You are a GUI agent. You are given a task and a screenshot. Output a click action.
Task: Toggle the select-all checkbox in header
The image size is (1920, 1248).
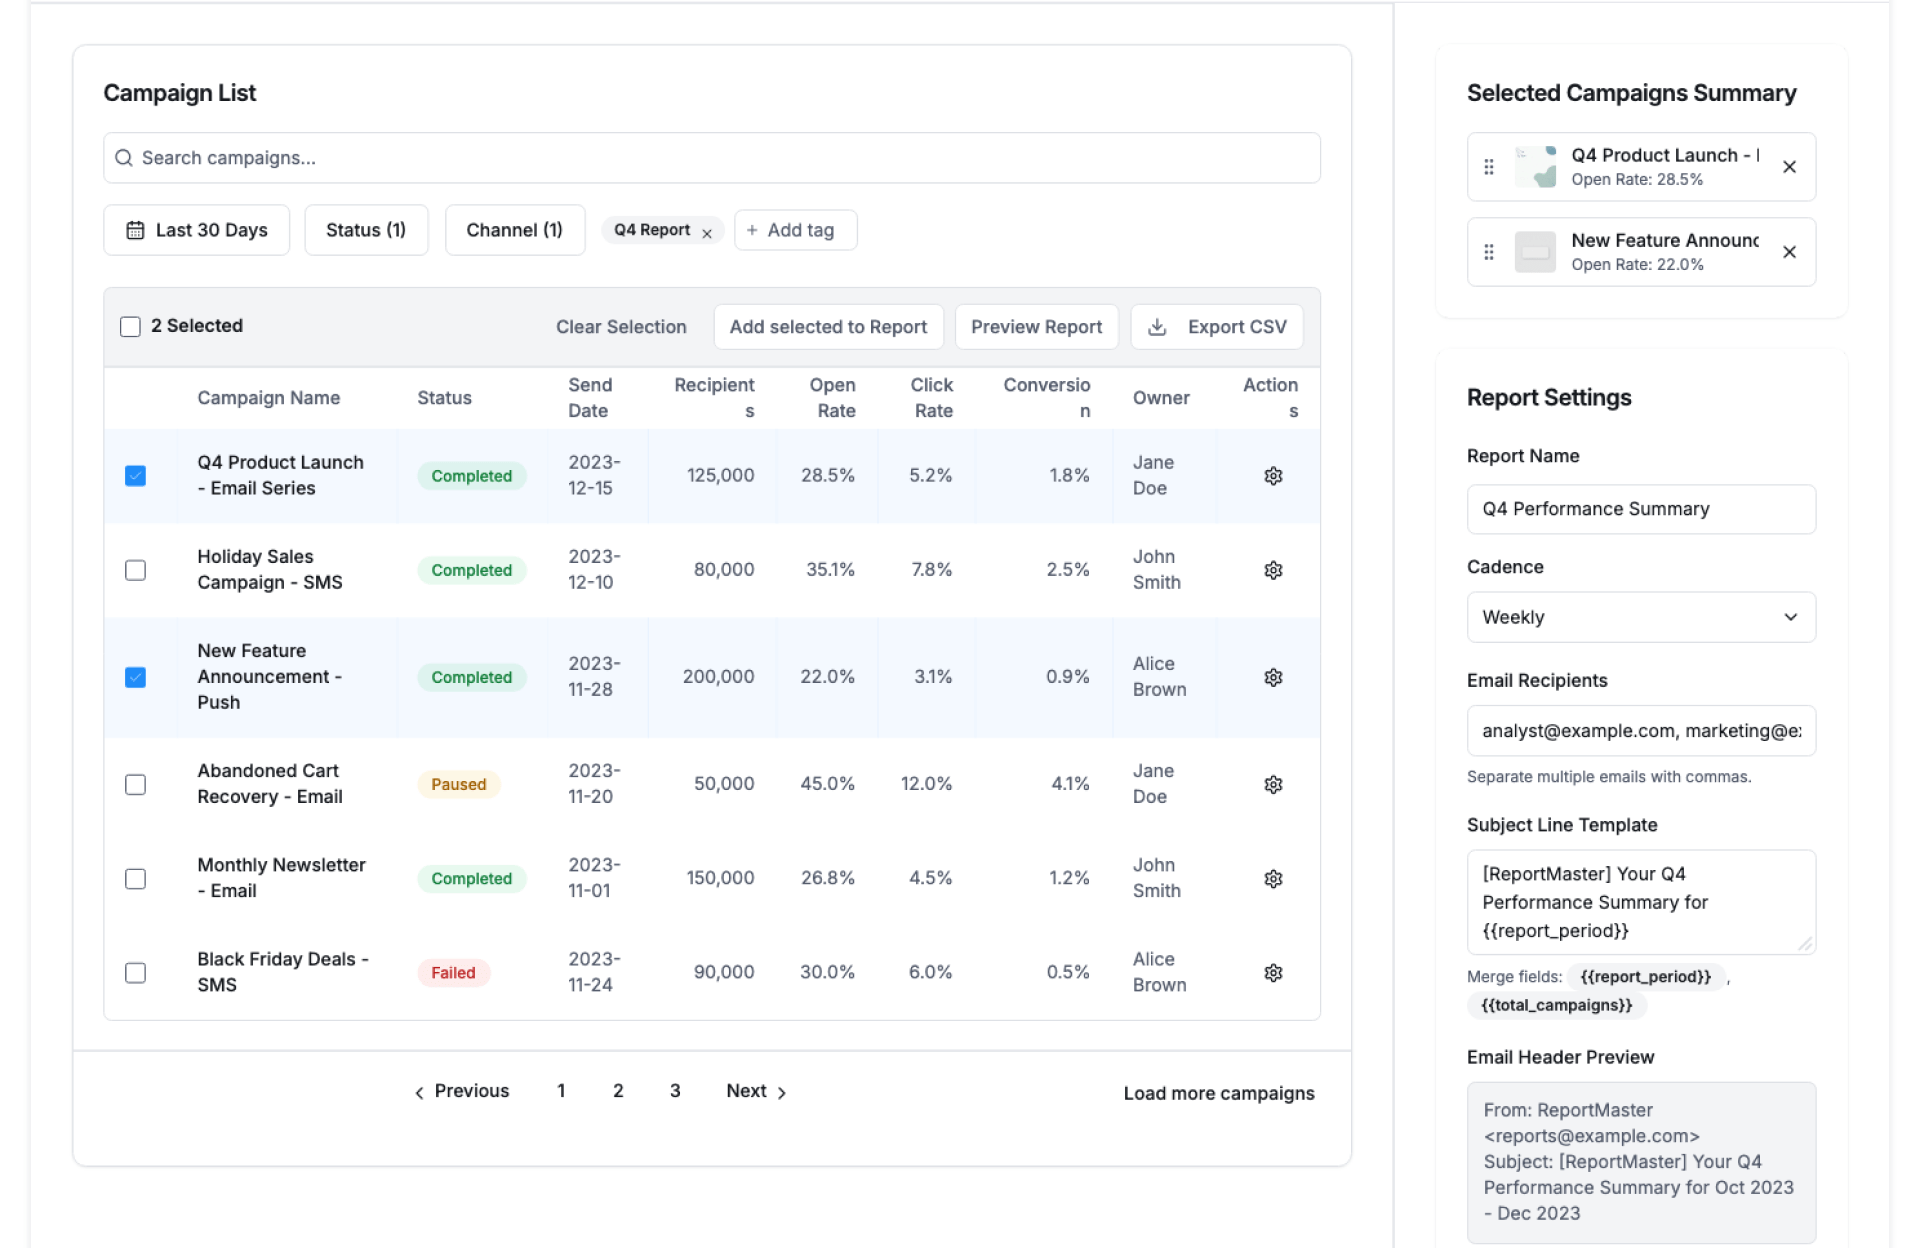tap(130, 327)
